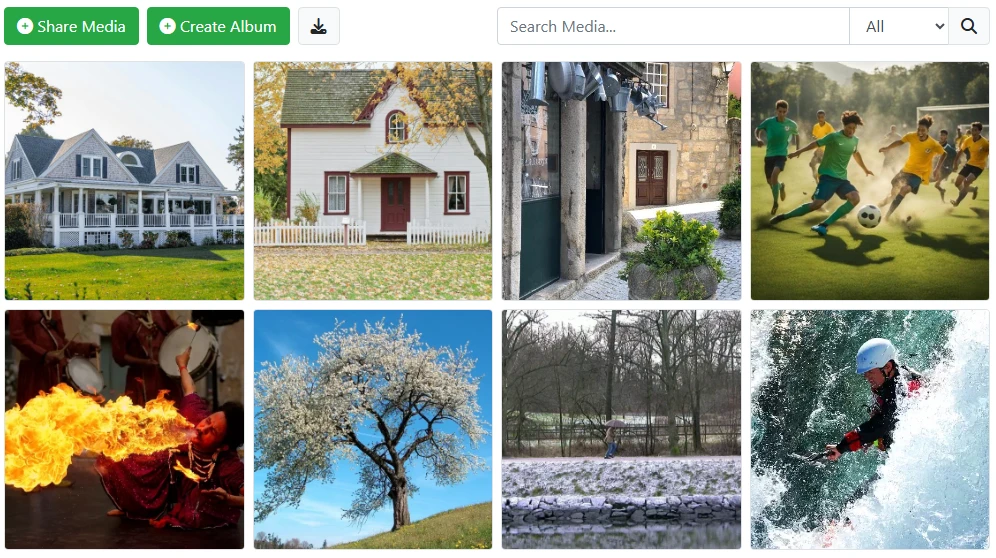996x558 pixels.
Task: Click the plus icon on Create Album
Action: point(167,26)
